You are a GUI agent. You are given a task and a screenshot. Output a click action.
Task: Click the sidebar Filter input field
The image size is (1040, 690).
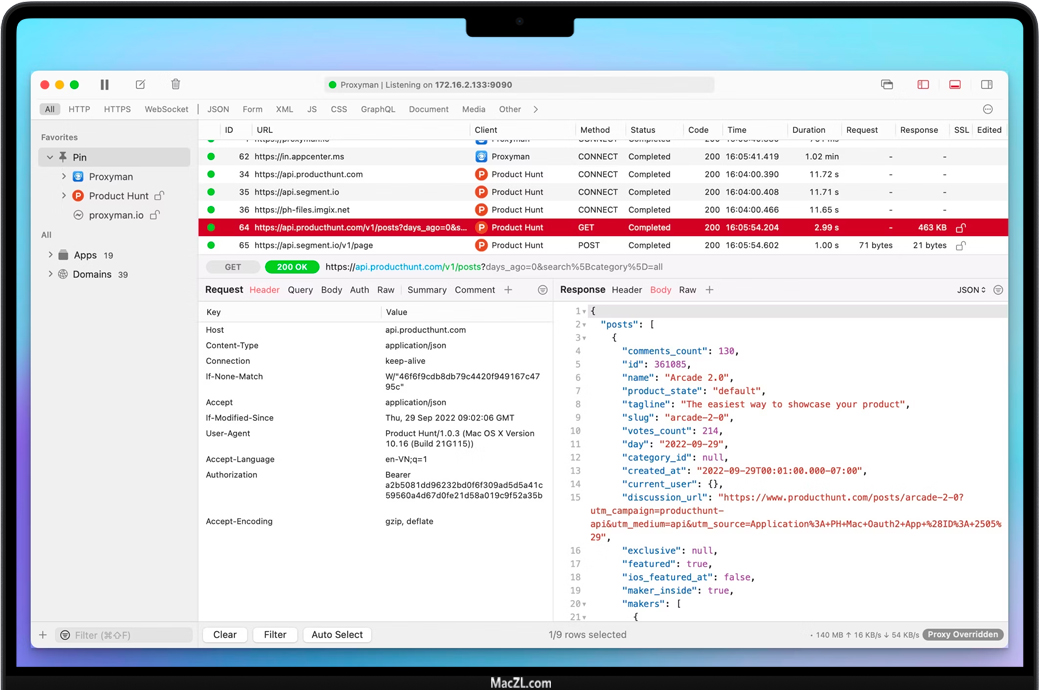click(x=125, y=635)
